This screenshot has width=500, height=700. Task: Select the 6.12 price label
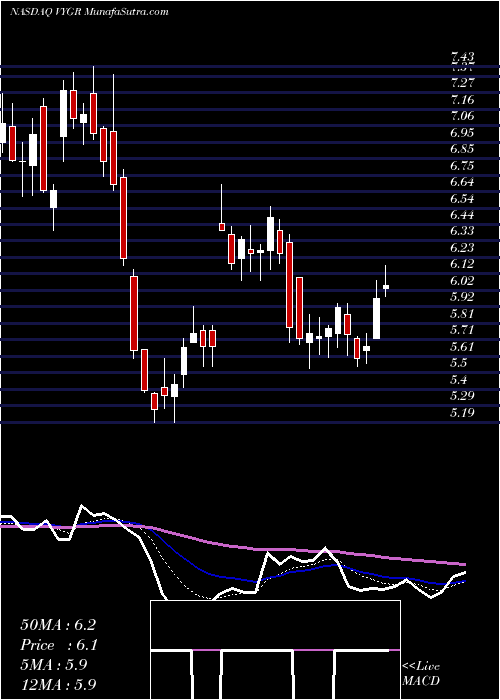(462, 264)
